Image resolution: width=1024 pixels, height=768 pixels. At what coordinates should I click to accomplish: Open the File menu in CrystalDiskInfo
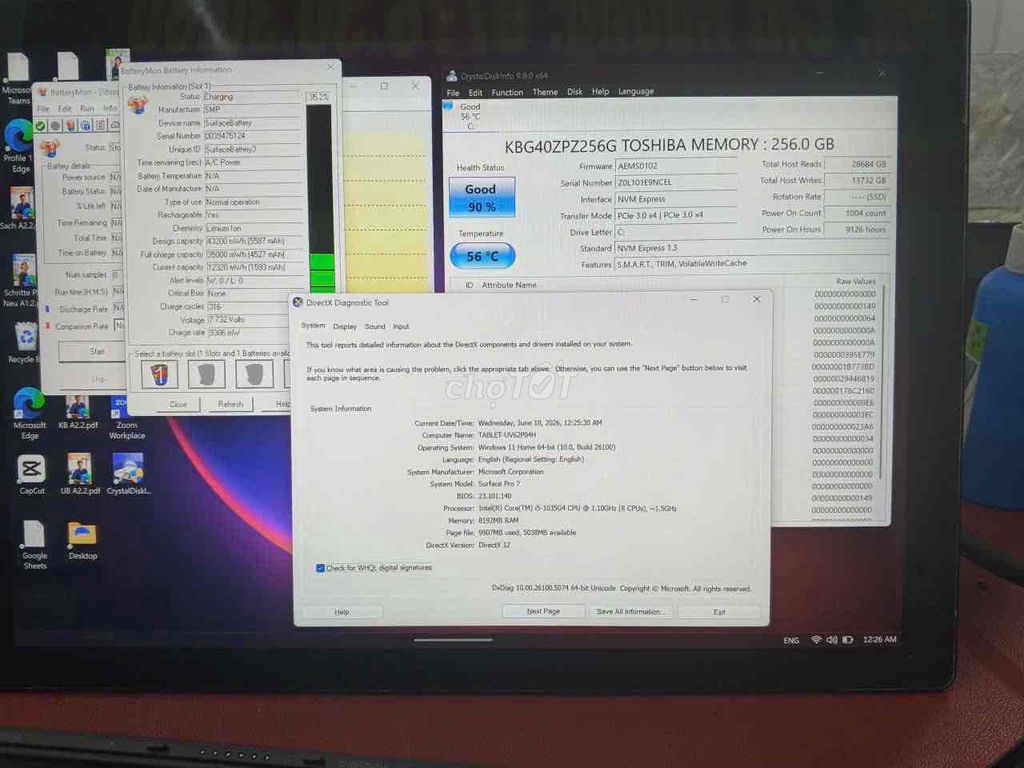coord(453,93)
